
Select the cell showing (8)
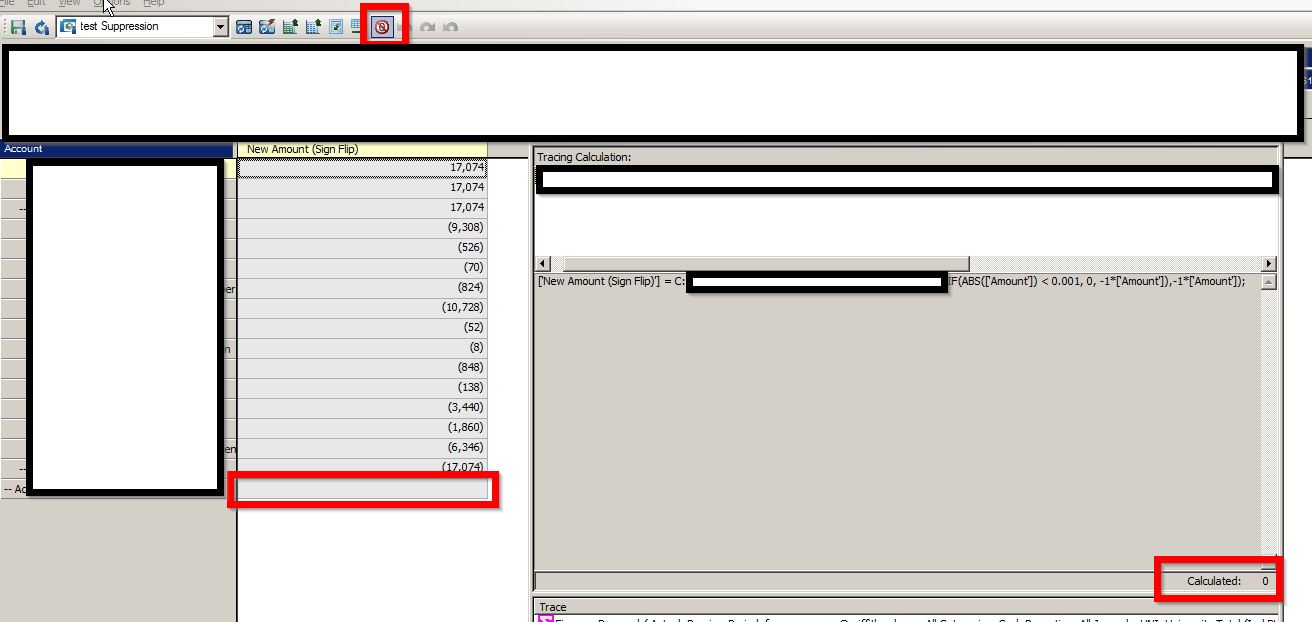pos(362,347)
